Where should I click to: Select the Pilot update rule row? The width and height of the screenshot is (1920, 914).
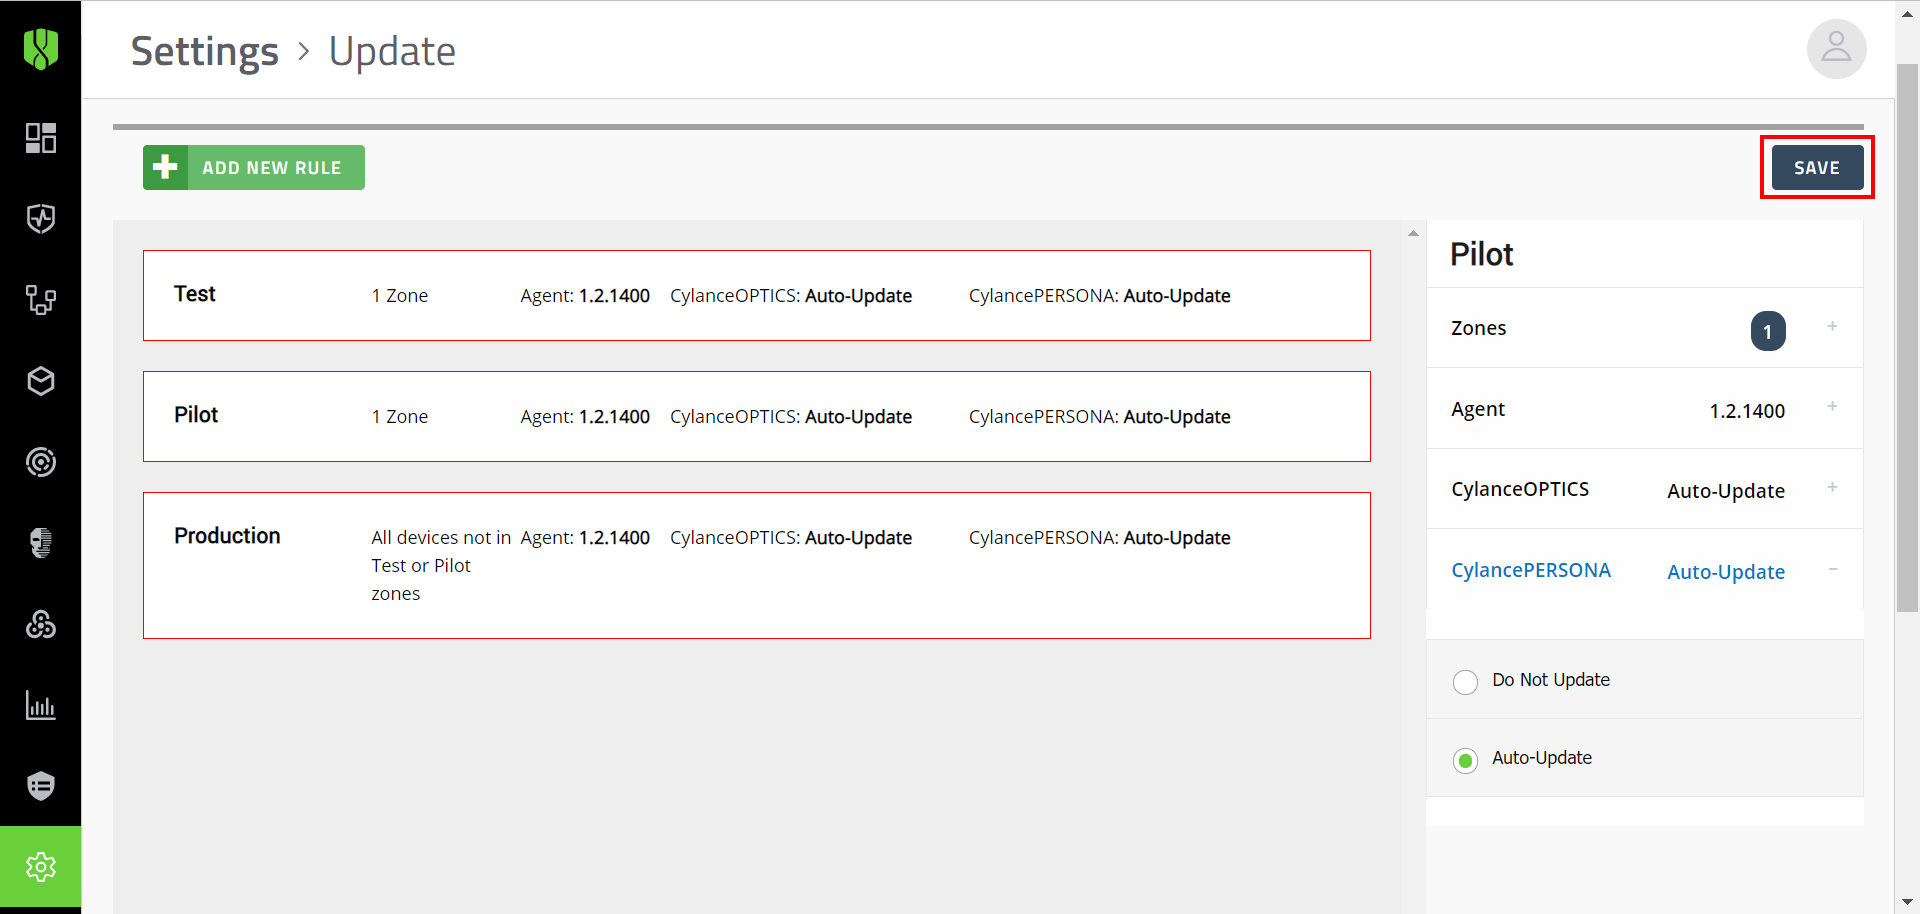point(756,416)
